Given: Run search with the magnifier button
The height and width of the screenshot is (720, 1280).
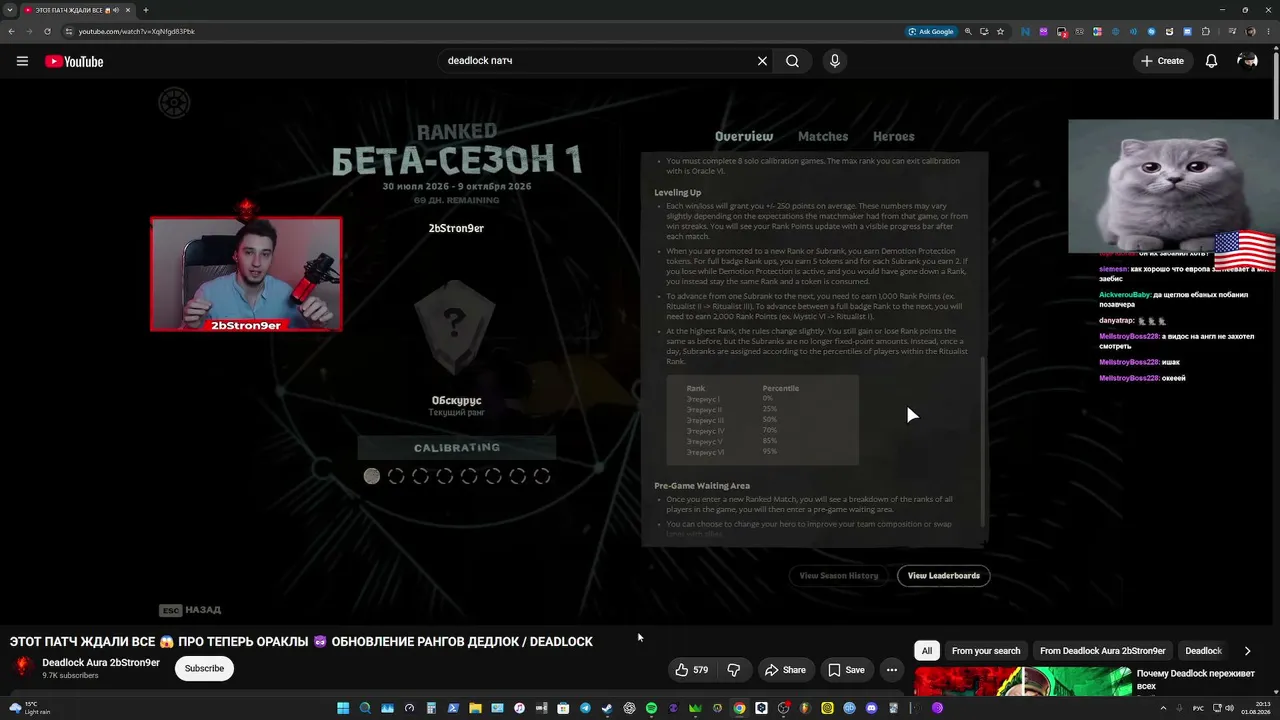Looking at the screenshot, I should point(792,61).
